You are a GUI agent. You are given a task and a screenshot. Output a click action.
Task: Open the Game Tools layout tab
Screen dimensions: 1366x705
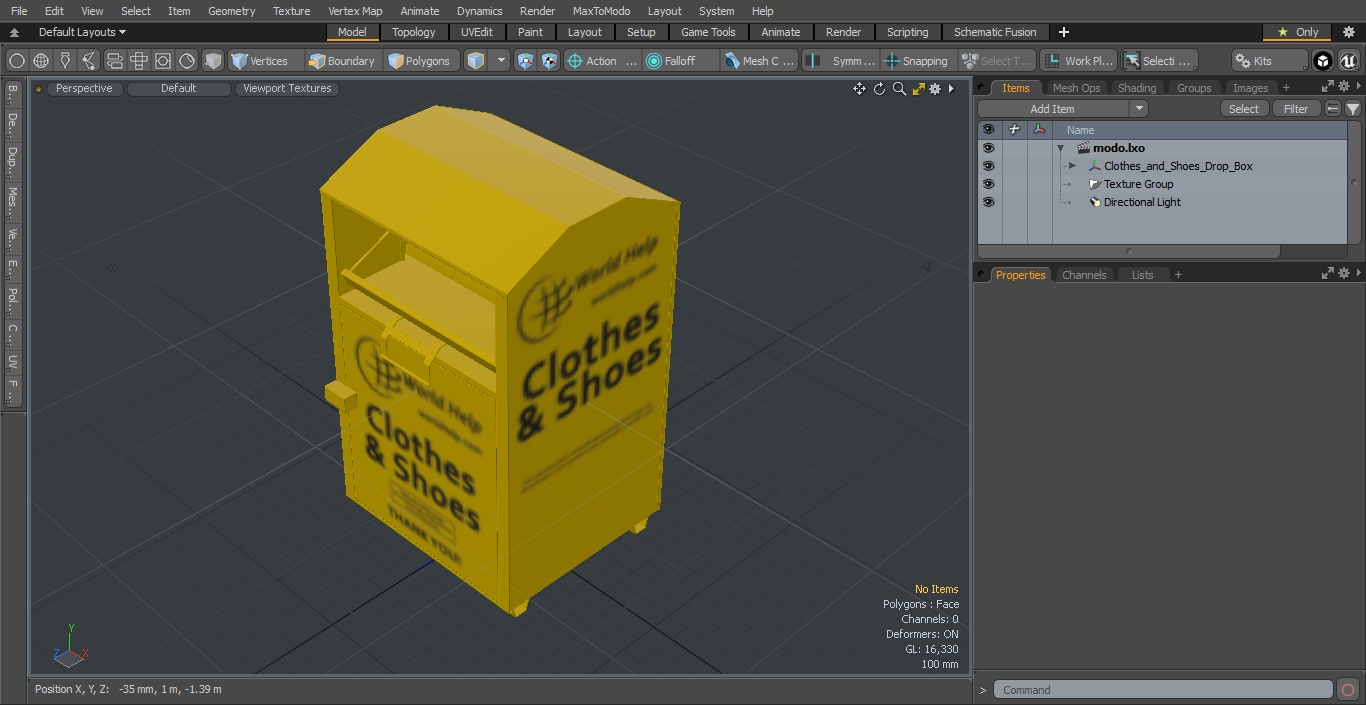pyautogui.click(x=708, y=32)
